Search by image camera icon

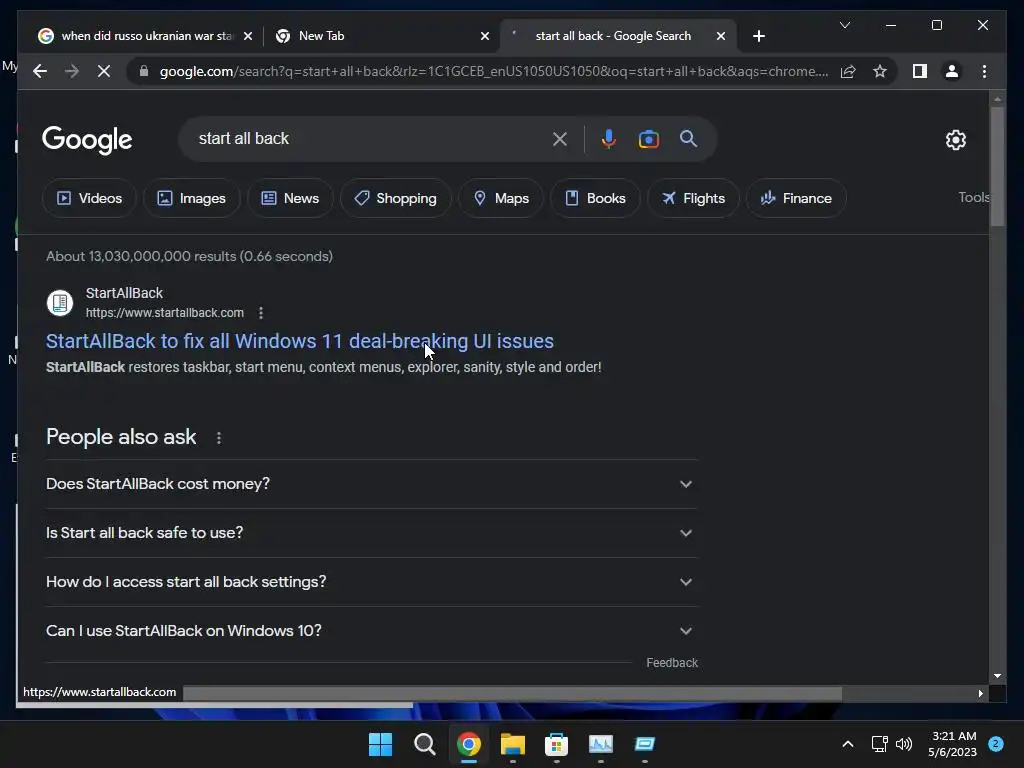point(648,139)
